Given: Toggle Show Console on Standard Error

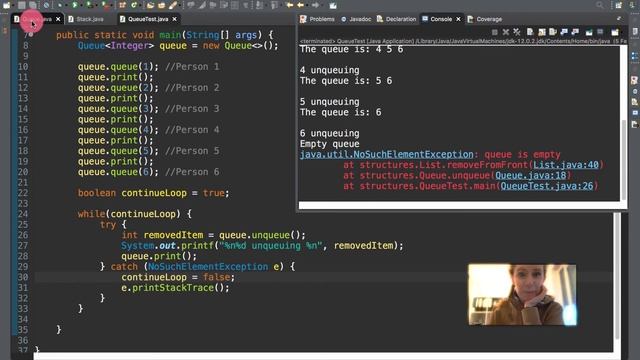Looking at the screenshot, I should [575, 32].
